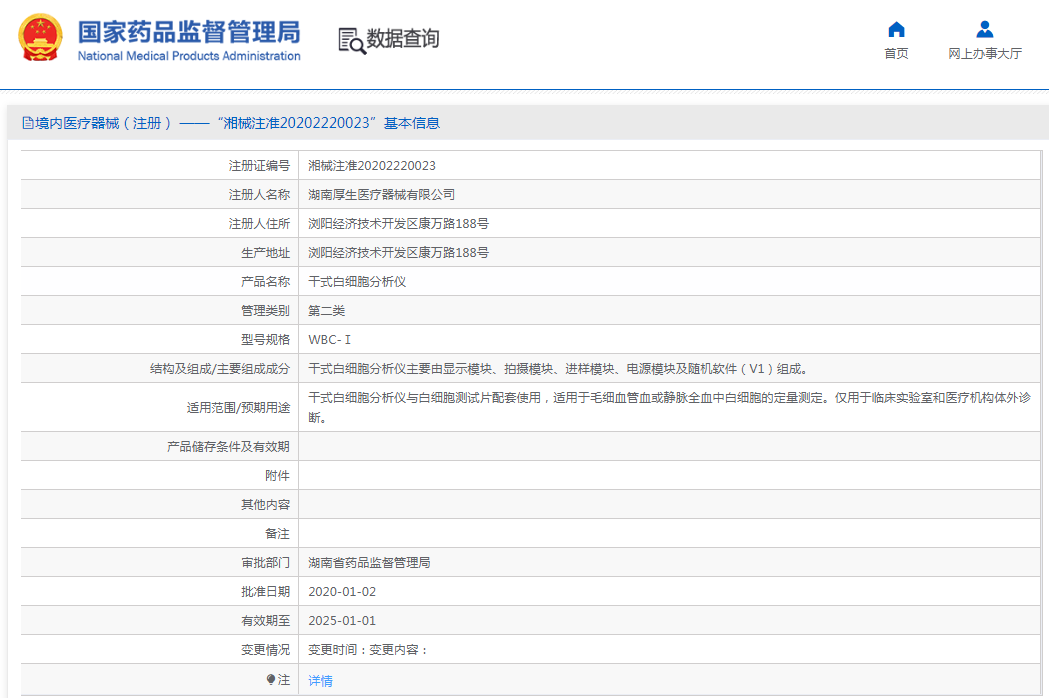This screenshot has height=698, width=1049.
Task: Click the lightbulb icon beside 注
Action: tap(270, 680)
